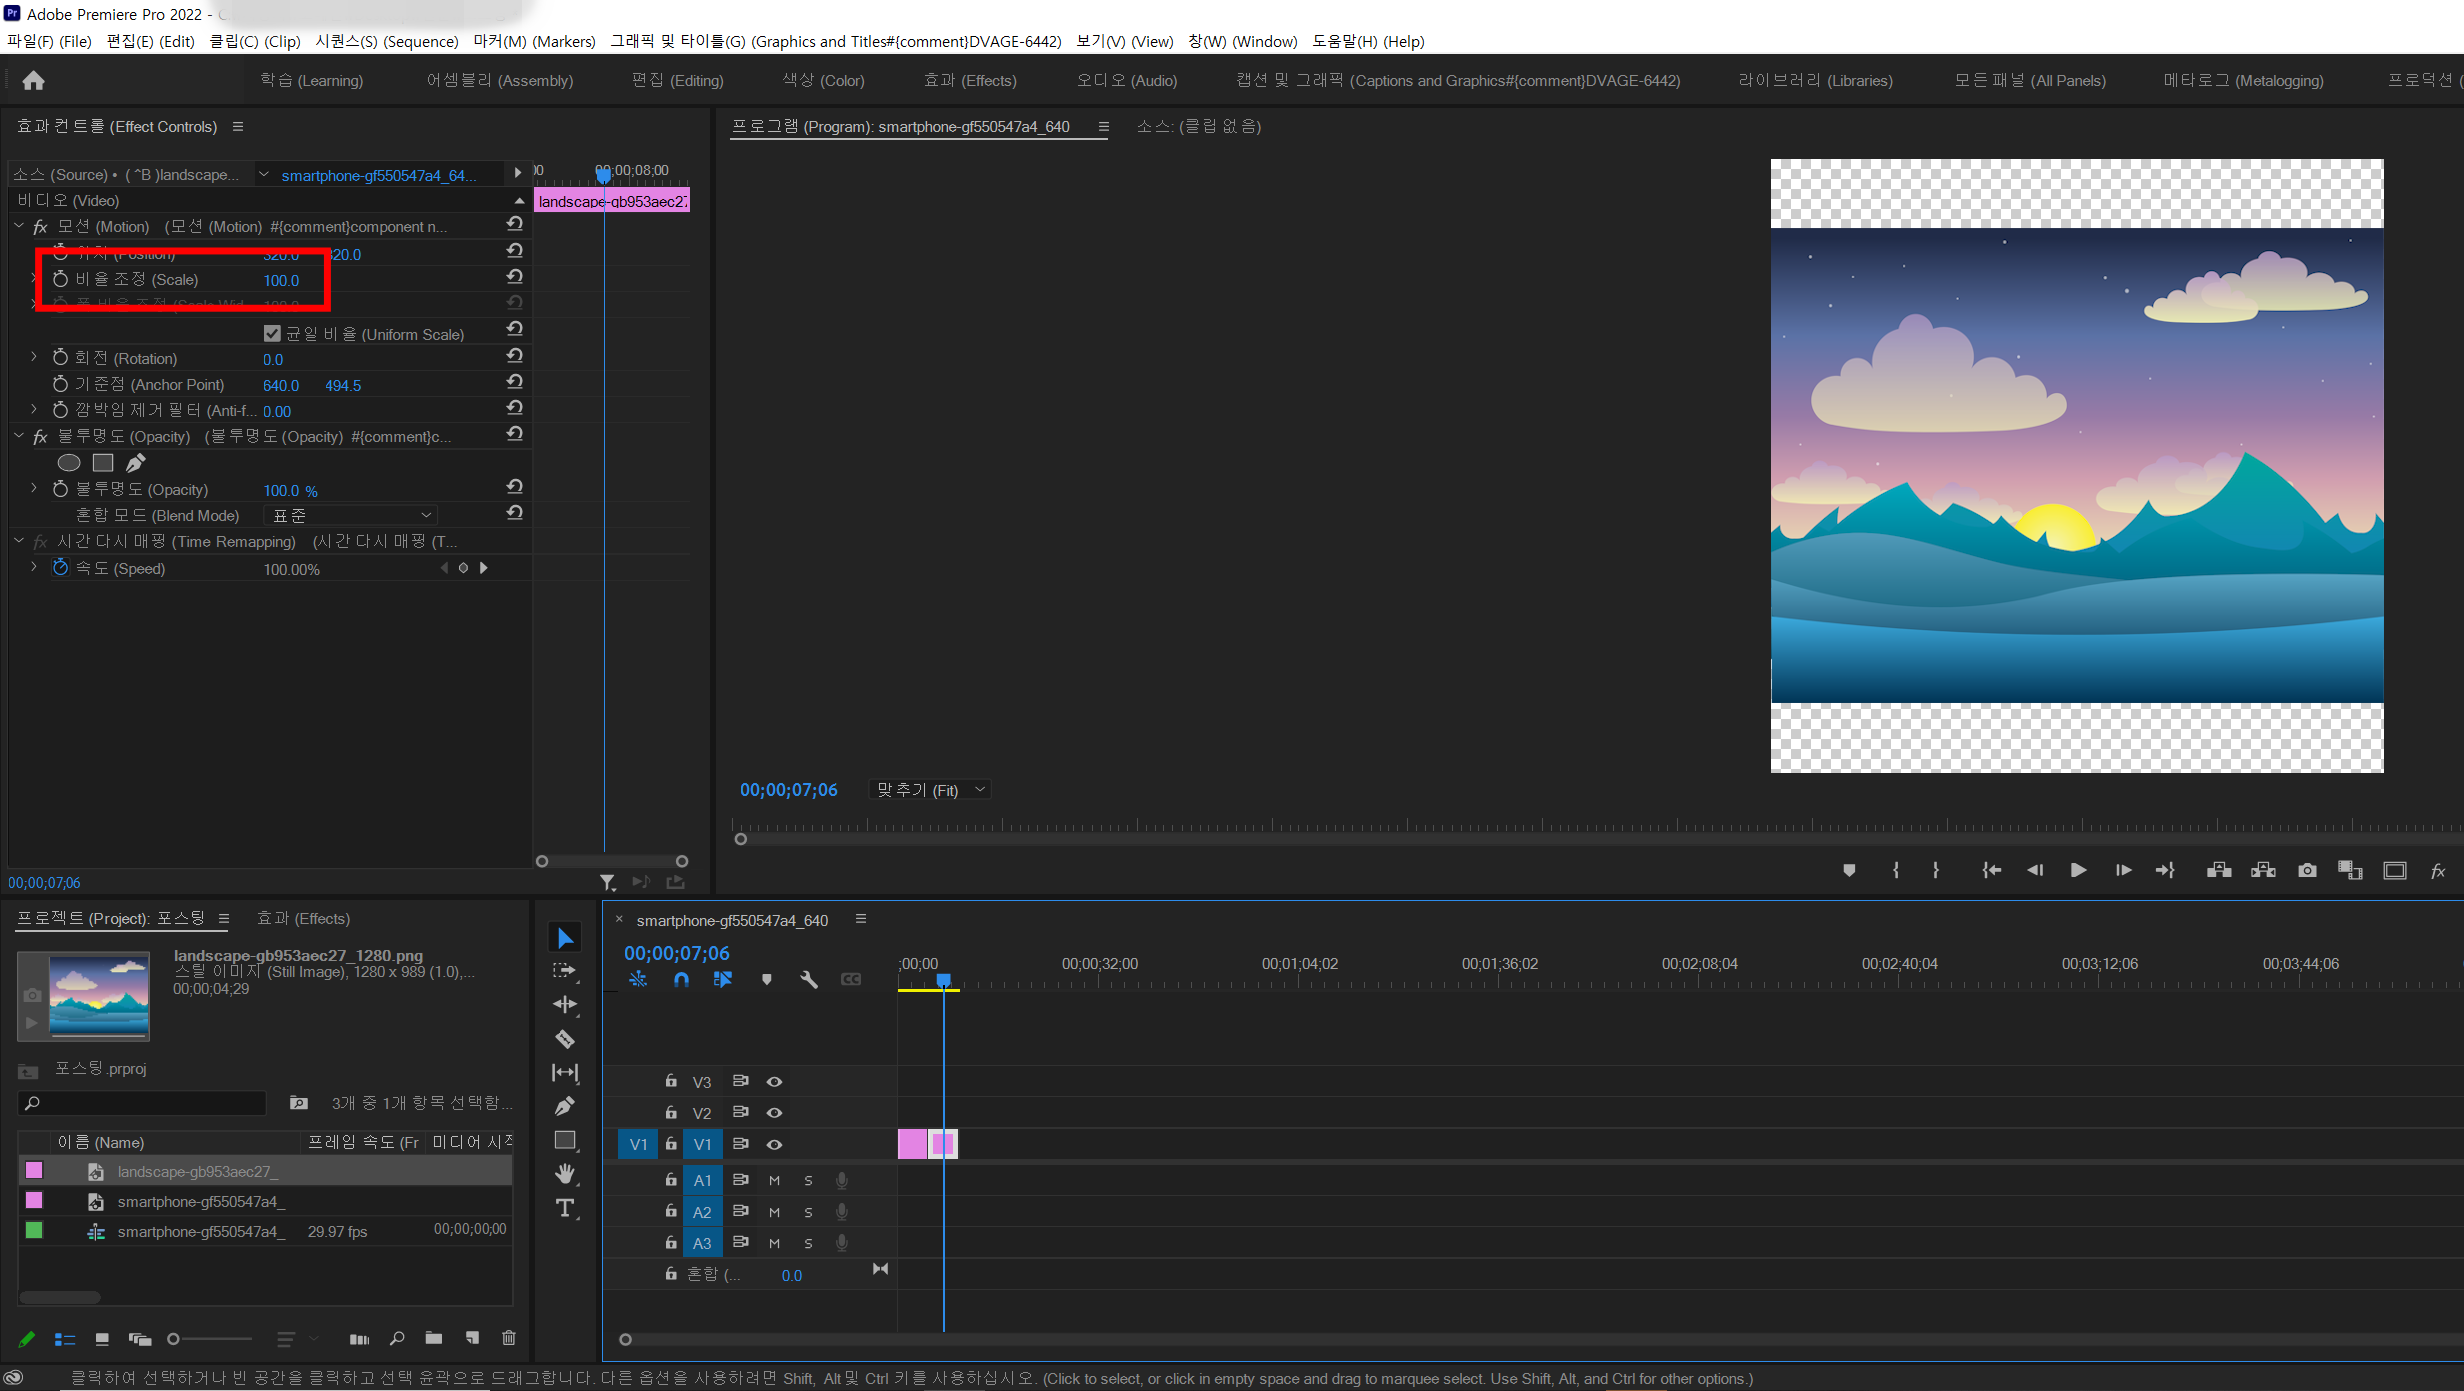This screenshot has height=1391, width=2464.
Task: Create ellipse mask under Opacity
Action: pyautogui.click(x=69, y=463)
